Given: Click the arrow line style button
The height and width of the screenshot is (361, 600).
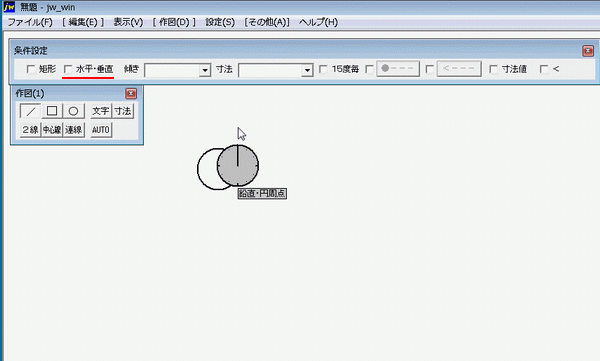Looking at the screenshot, I should (x=459, y=69).
